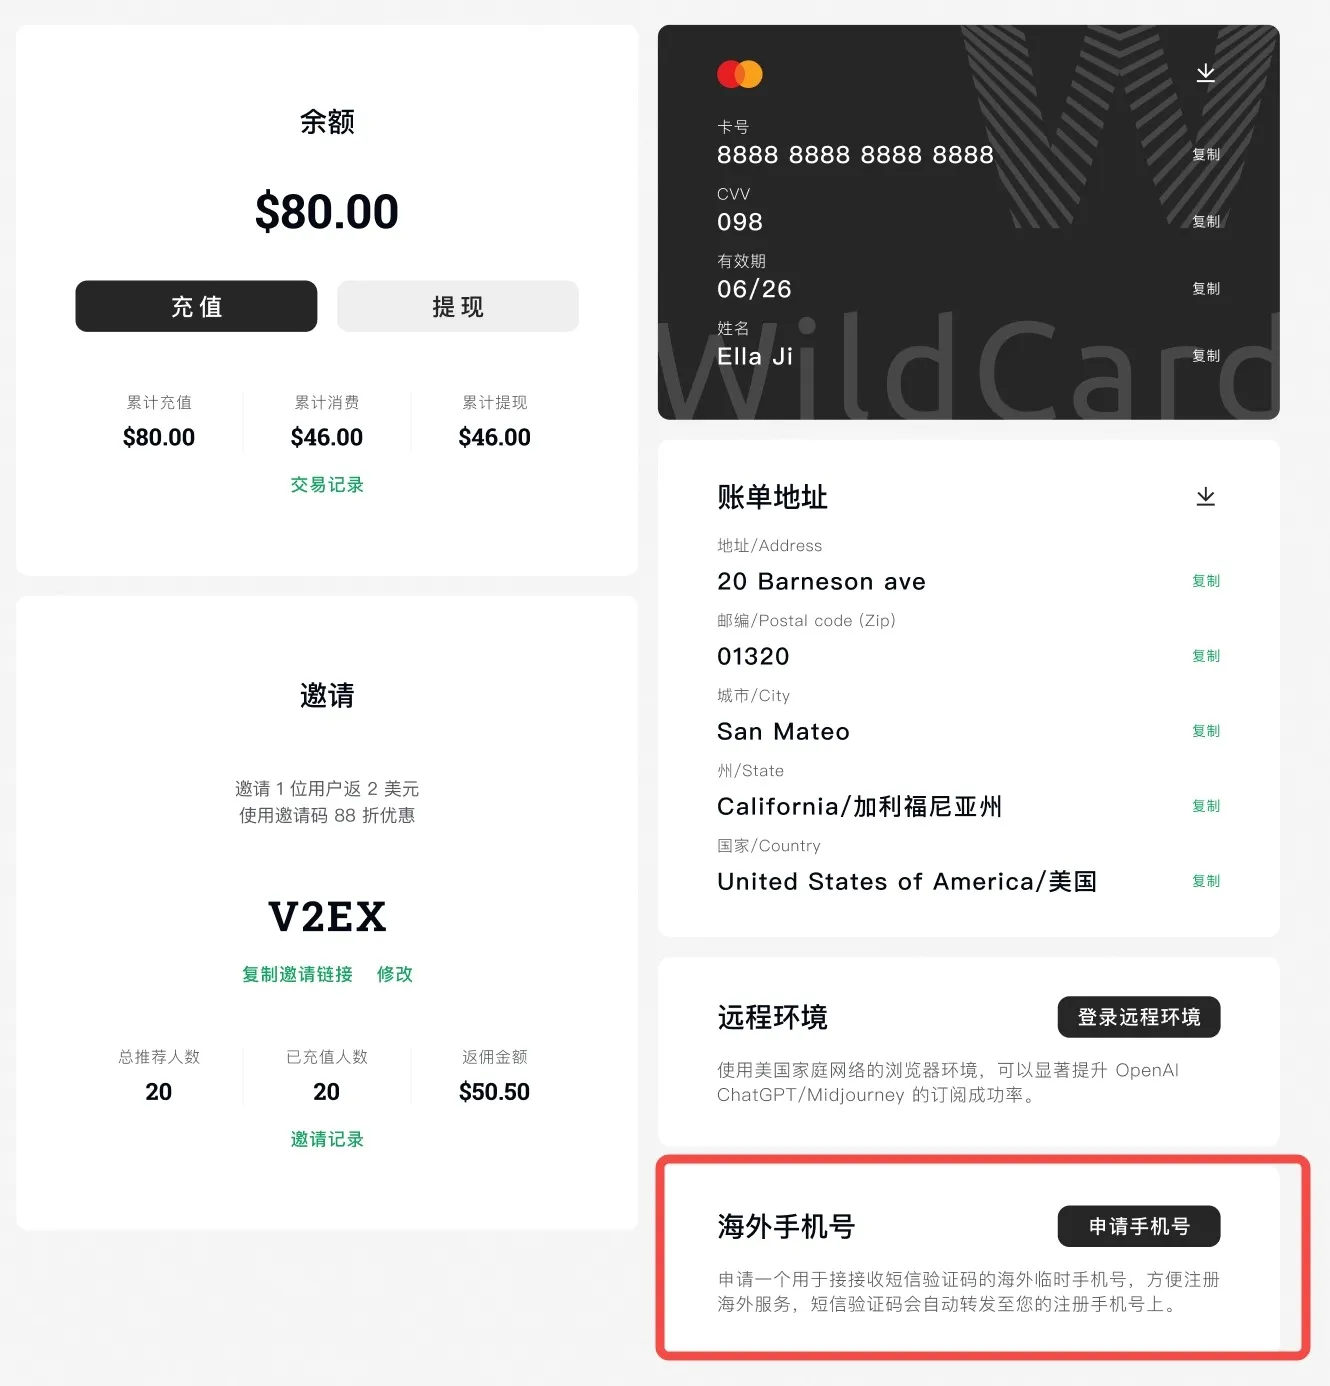The width and height of the screenshot is (1330, 1386).
Task: Copy the card number 8888 8888 8888 8888
Action: click(x=1206, y=154)
